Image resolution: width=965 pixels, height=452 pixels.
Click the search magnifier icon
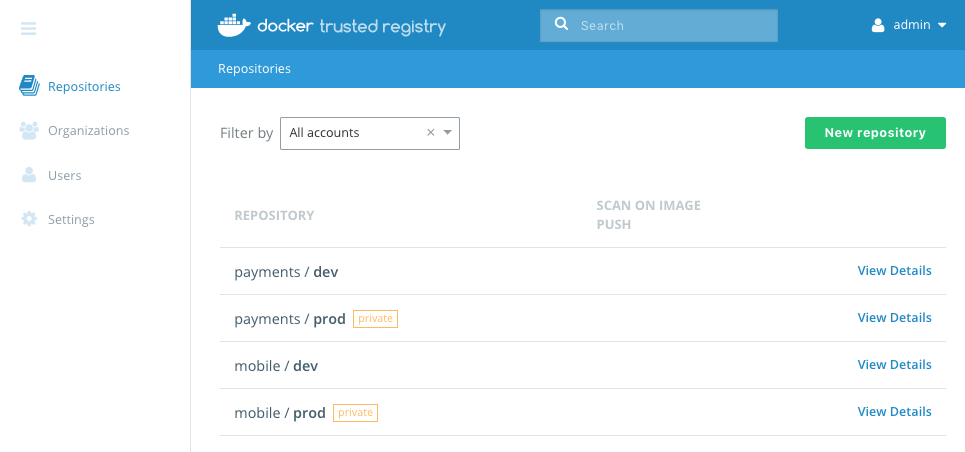coord(561,25)
